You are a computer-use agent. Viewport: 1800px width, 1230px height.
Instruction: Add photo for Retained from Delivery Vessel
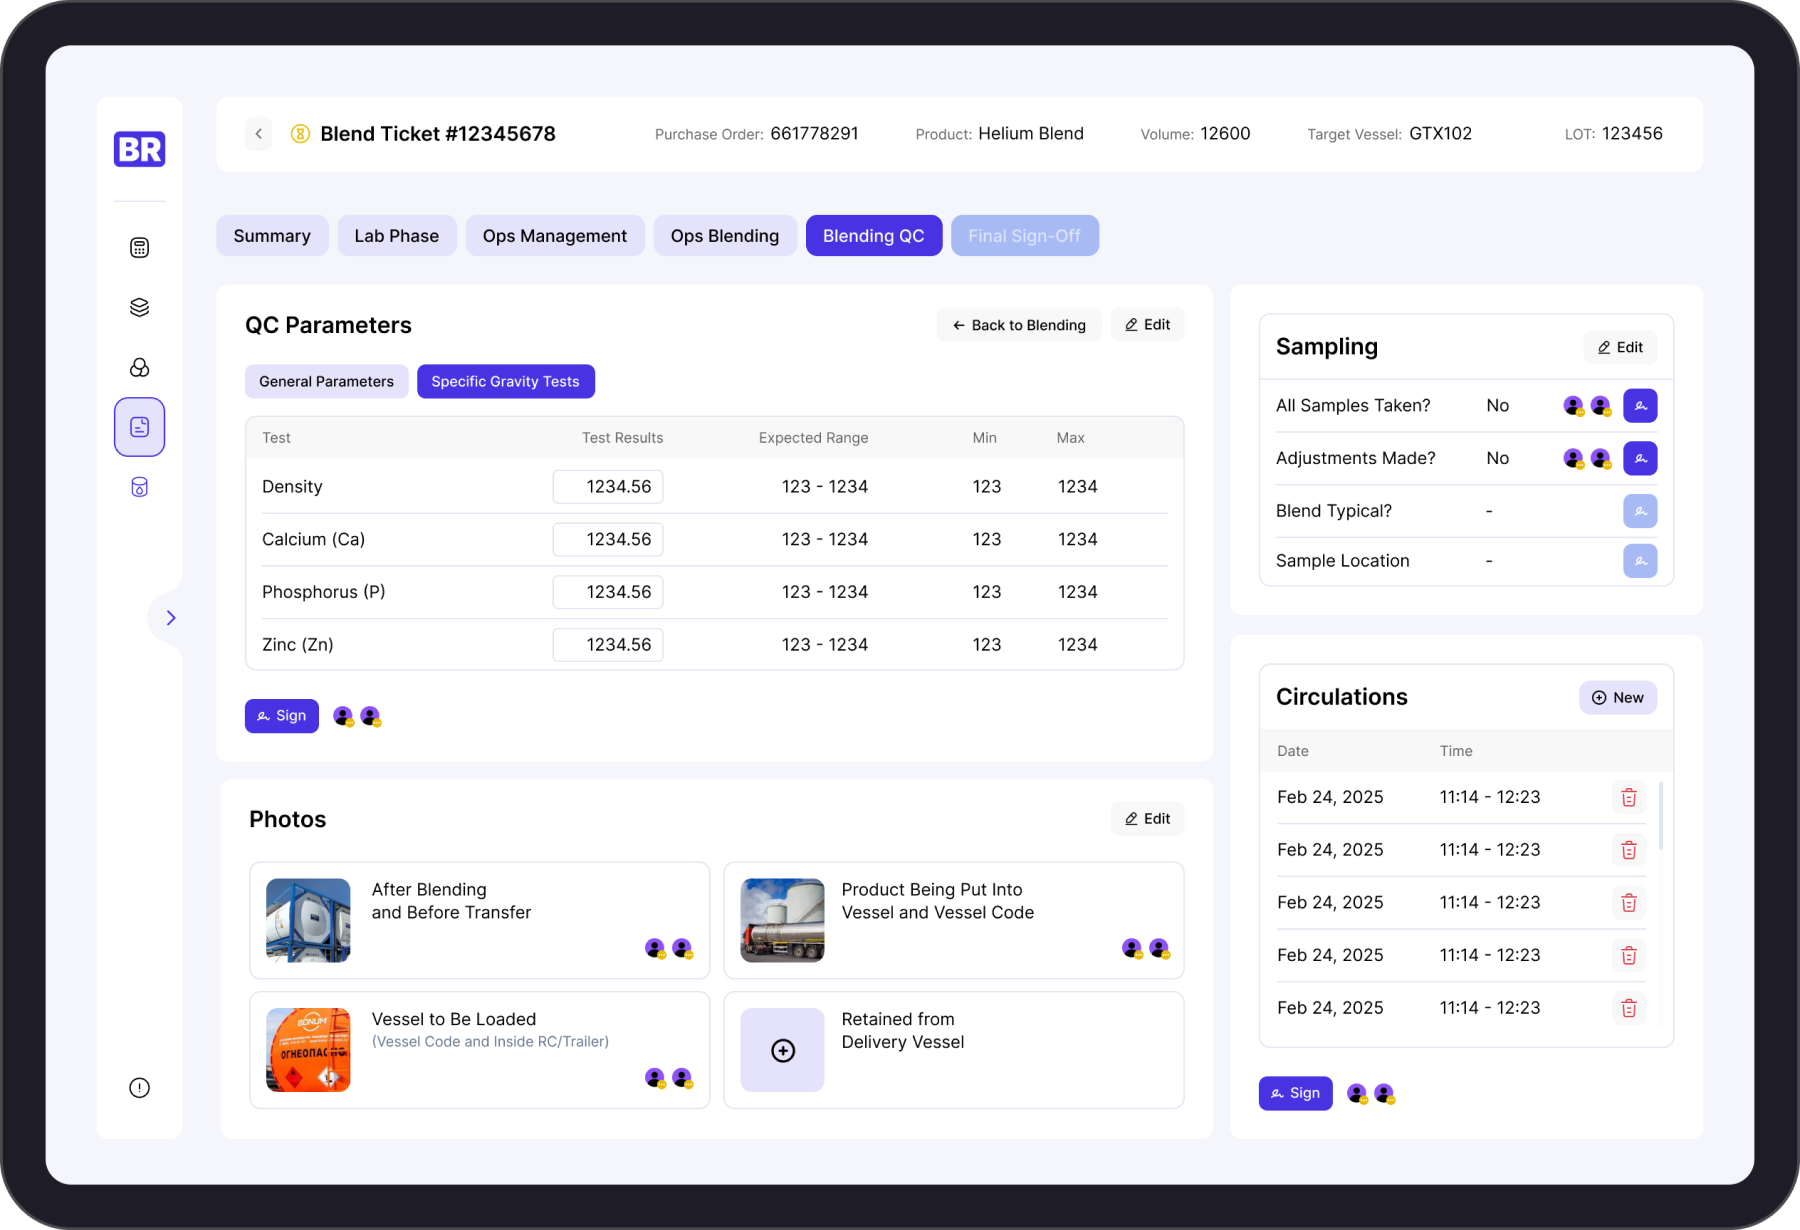point(782,1050)
